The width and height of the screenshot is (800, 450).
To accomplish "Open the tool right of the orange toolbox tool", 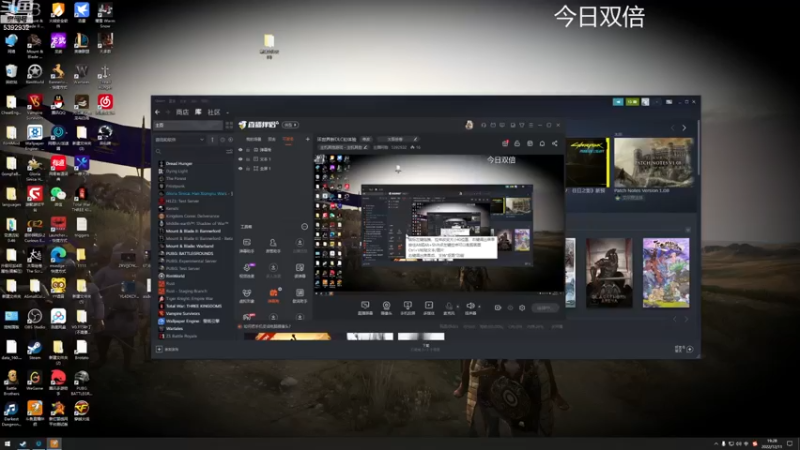I will pos(300,295).
